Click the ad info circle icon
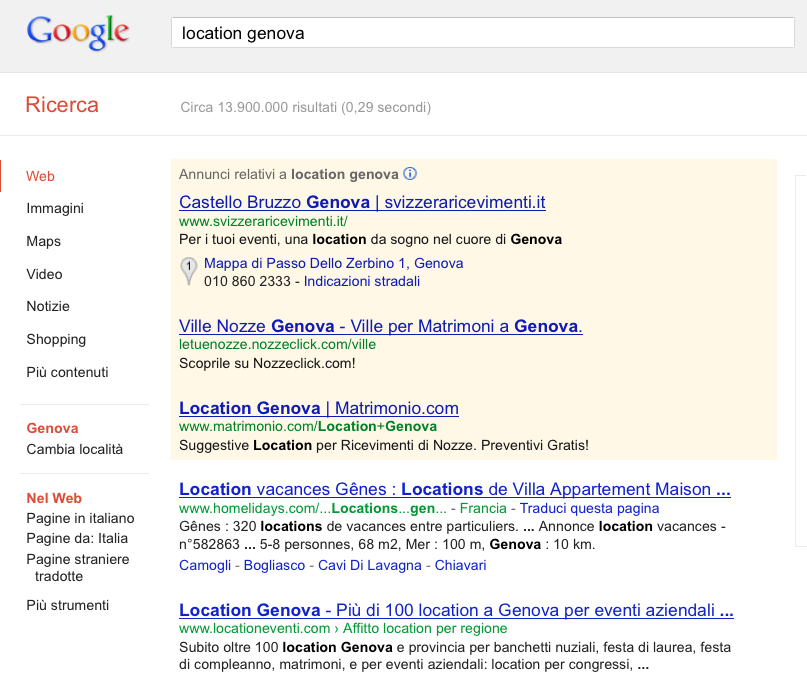807x687 pixels. click(410, 174)
